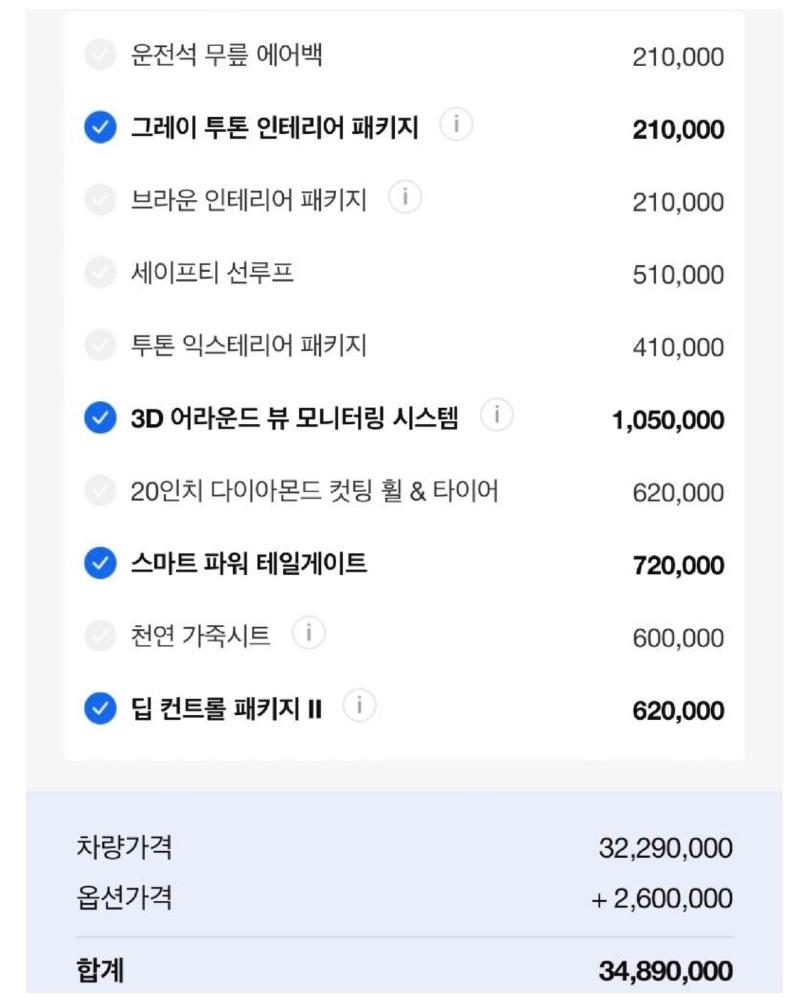
Task: Open info icon for 그레이 투톤 인테리어 패키지
Action: pos(456,123)
